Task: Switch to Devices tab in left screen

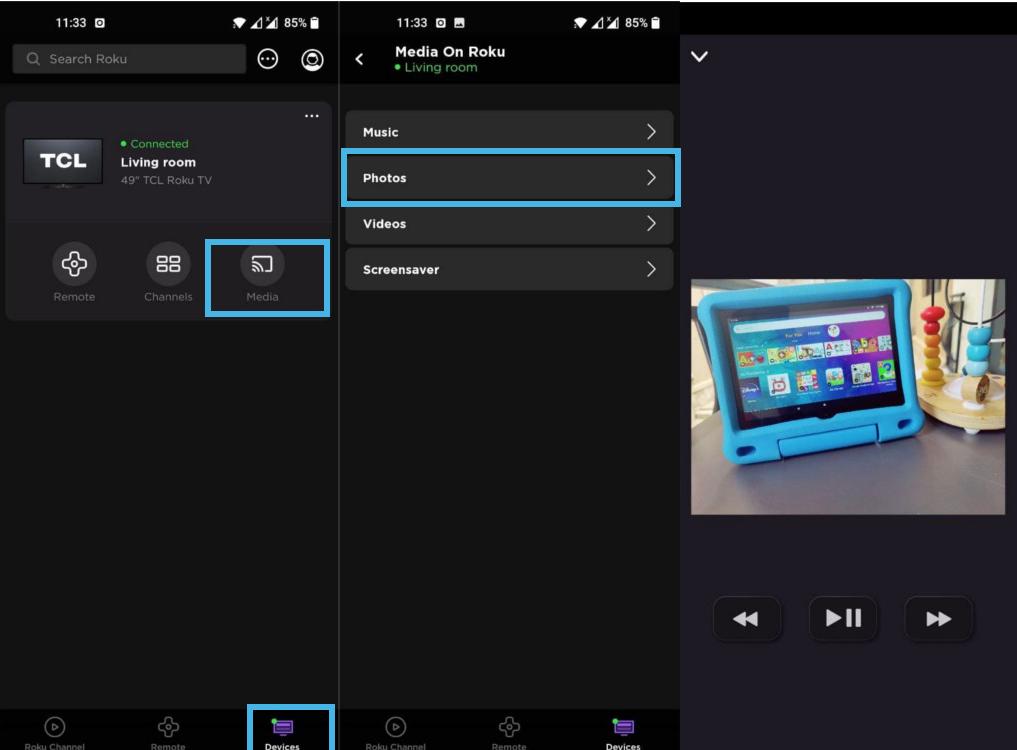Action: coord(282,732)
